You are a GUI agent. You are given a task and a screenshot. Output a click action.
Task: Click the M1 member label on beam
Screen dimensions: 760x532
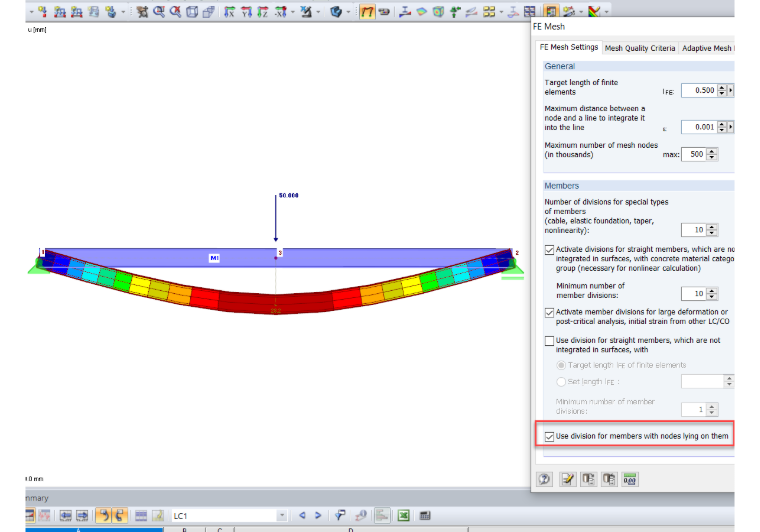tap(214, 258)
